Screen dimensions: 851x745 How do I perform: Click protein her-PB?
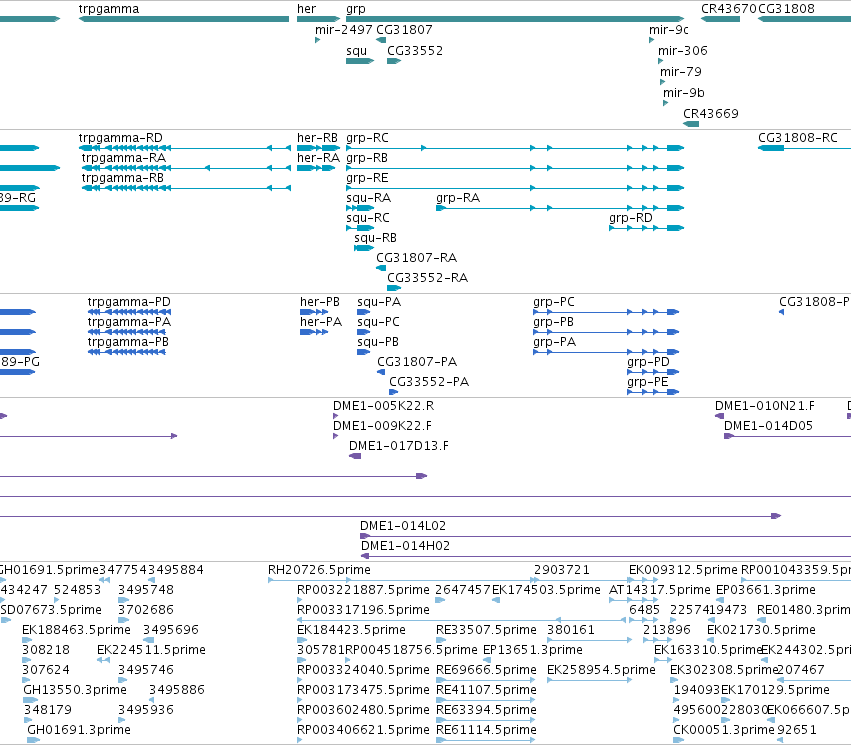[314, 311]
